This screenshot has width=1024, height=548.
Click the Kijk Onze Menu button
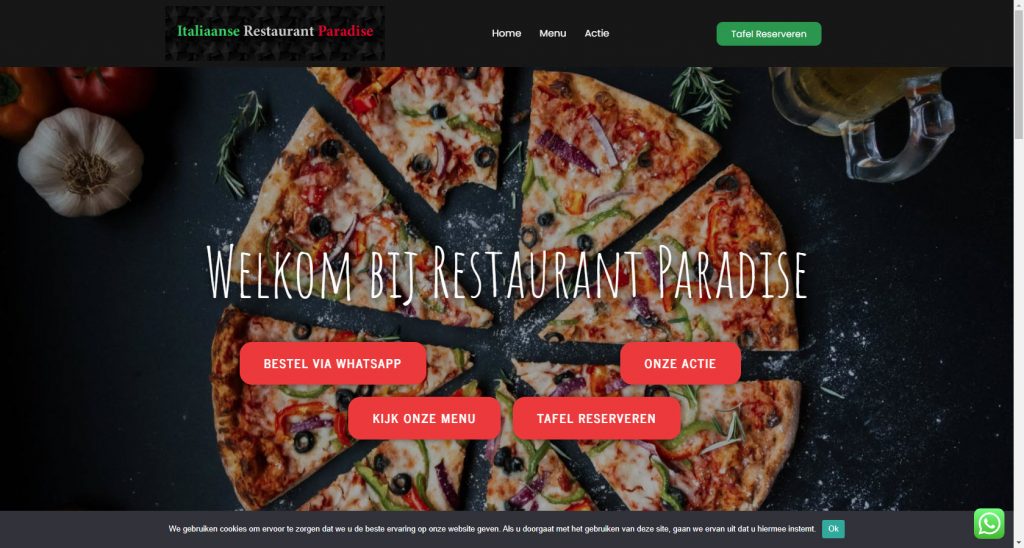tap(424, 418)
